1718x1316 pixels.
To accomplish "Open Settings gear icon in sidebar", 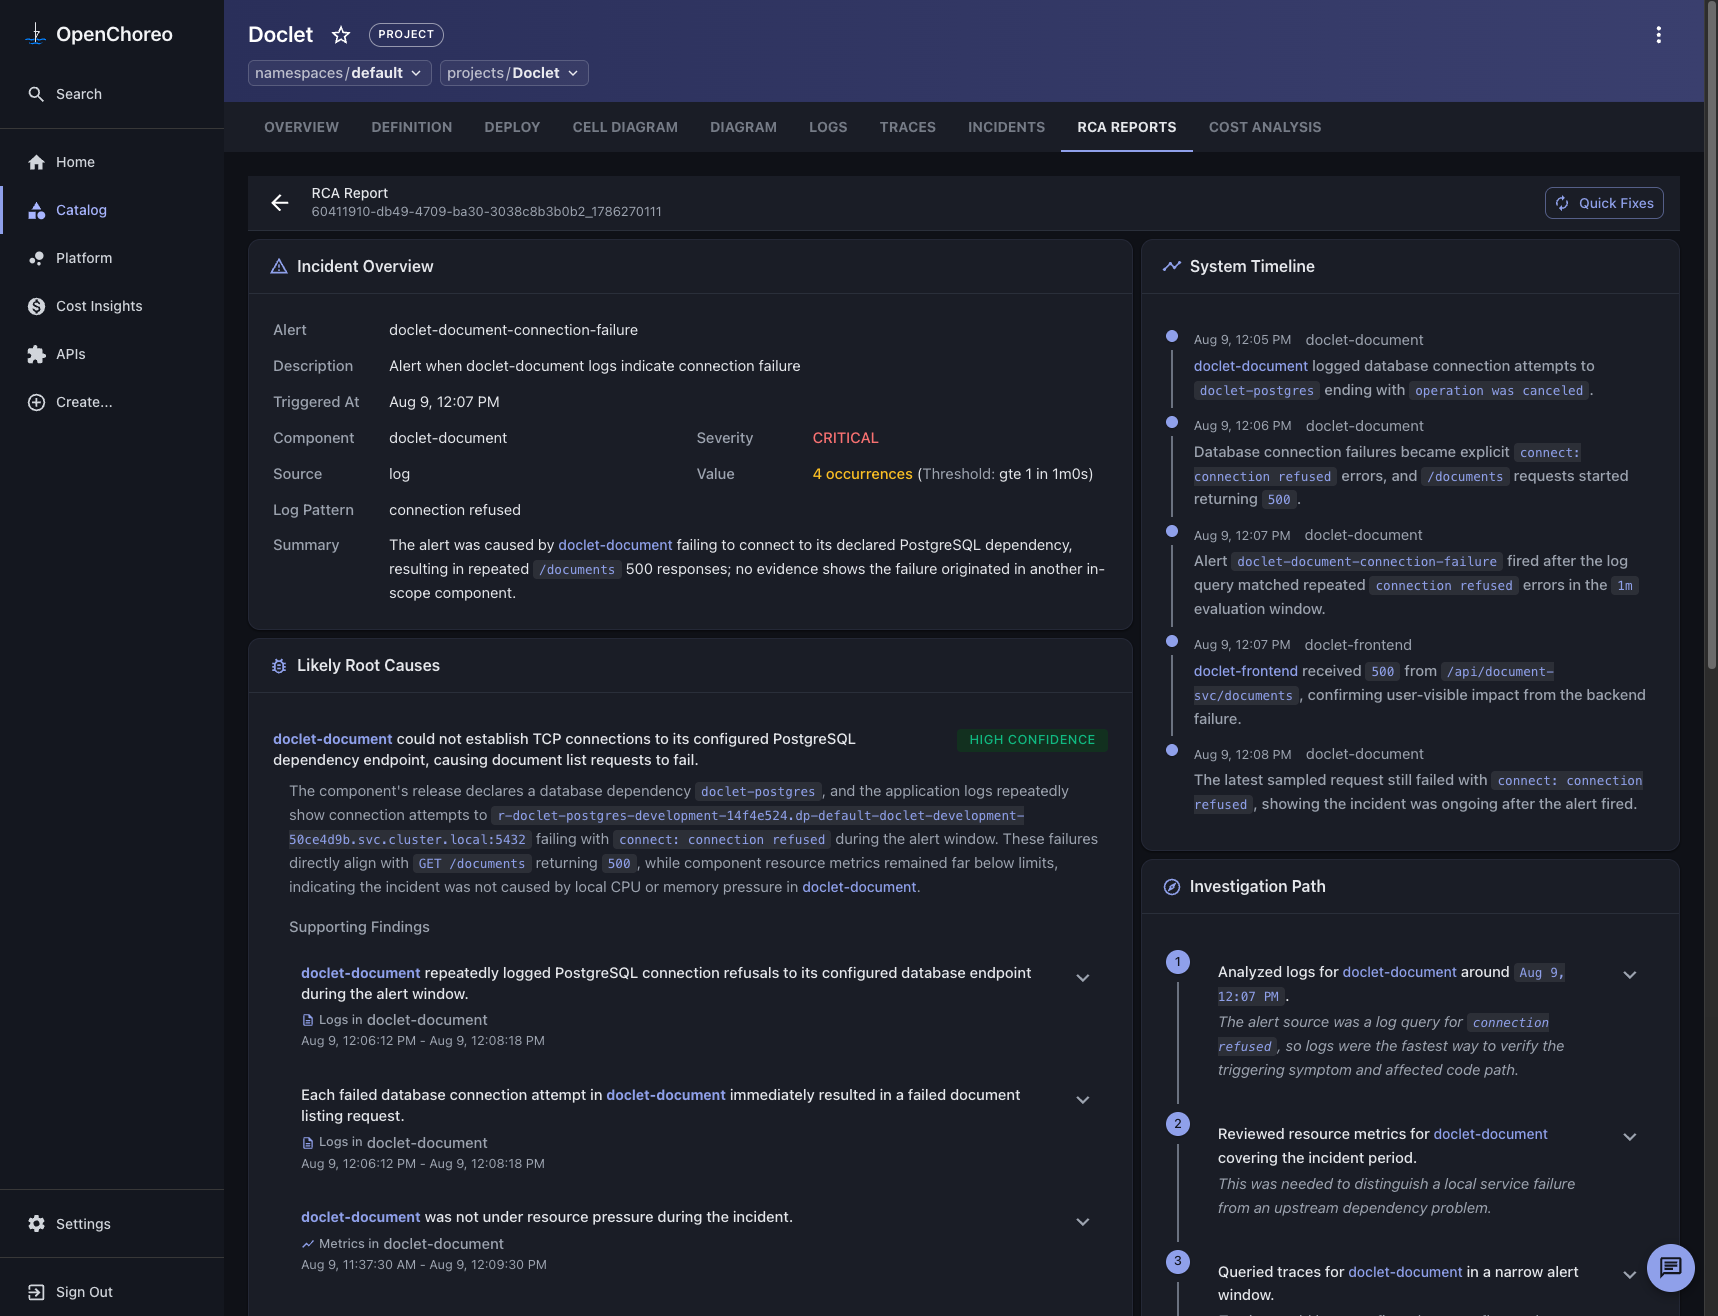I will [36, 1224].
